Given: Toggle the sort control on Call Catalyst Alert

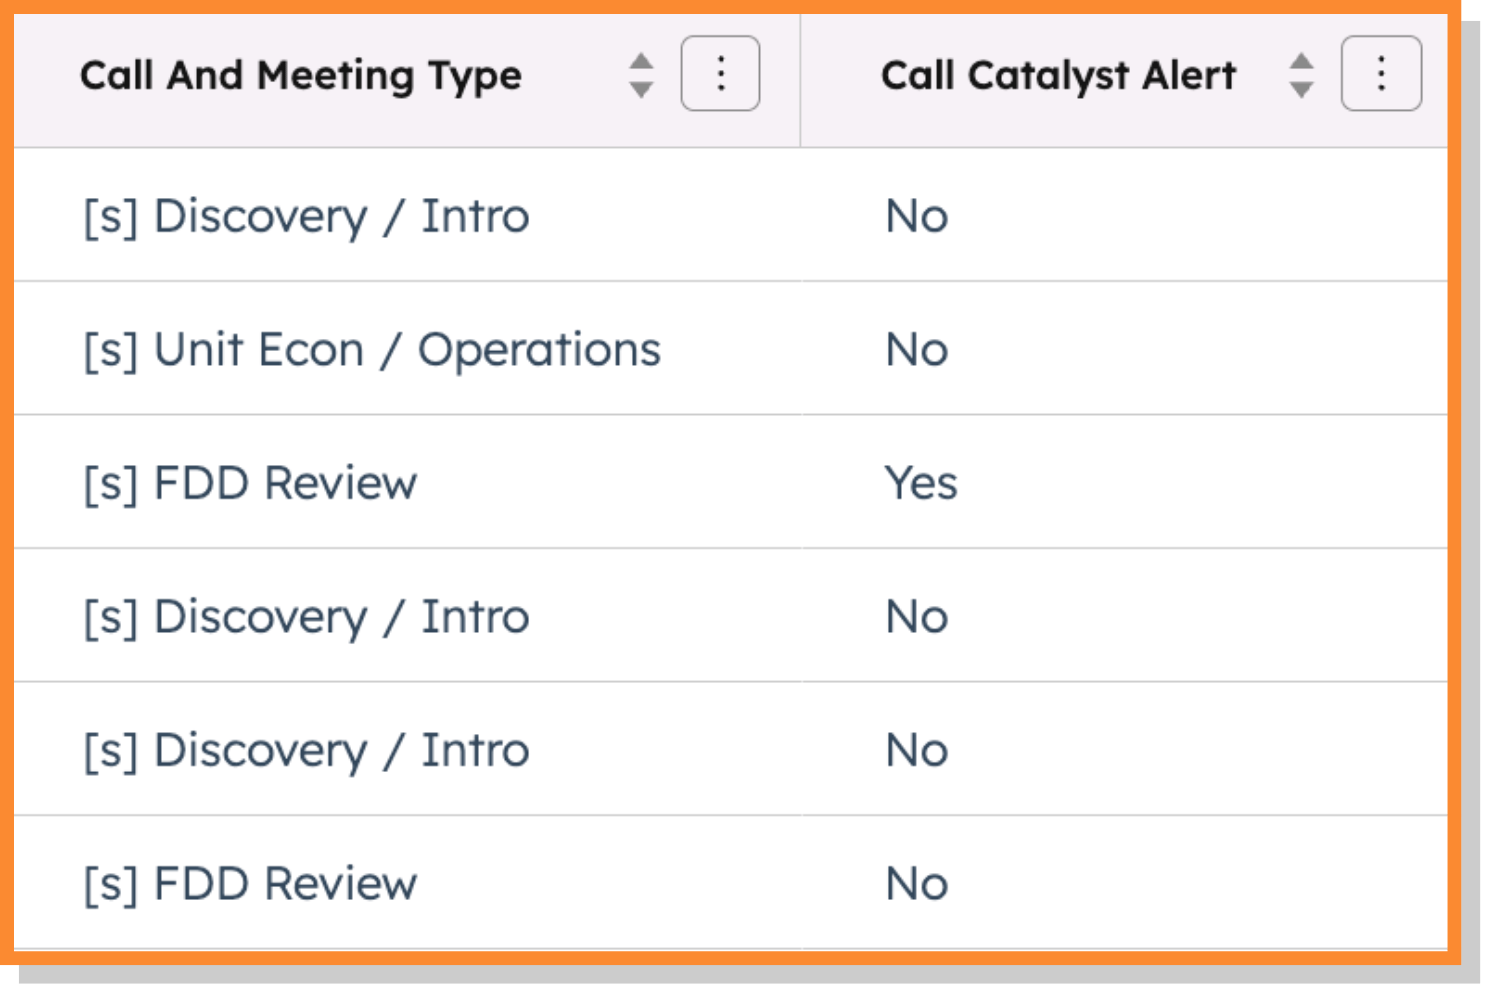Looking at the screenshot, I should point(1302,73).
